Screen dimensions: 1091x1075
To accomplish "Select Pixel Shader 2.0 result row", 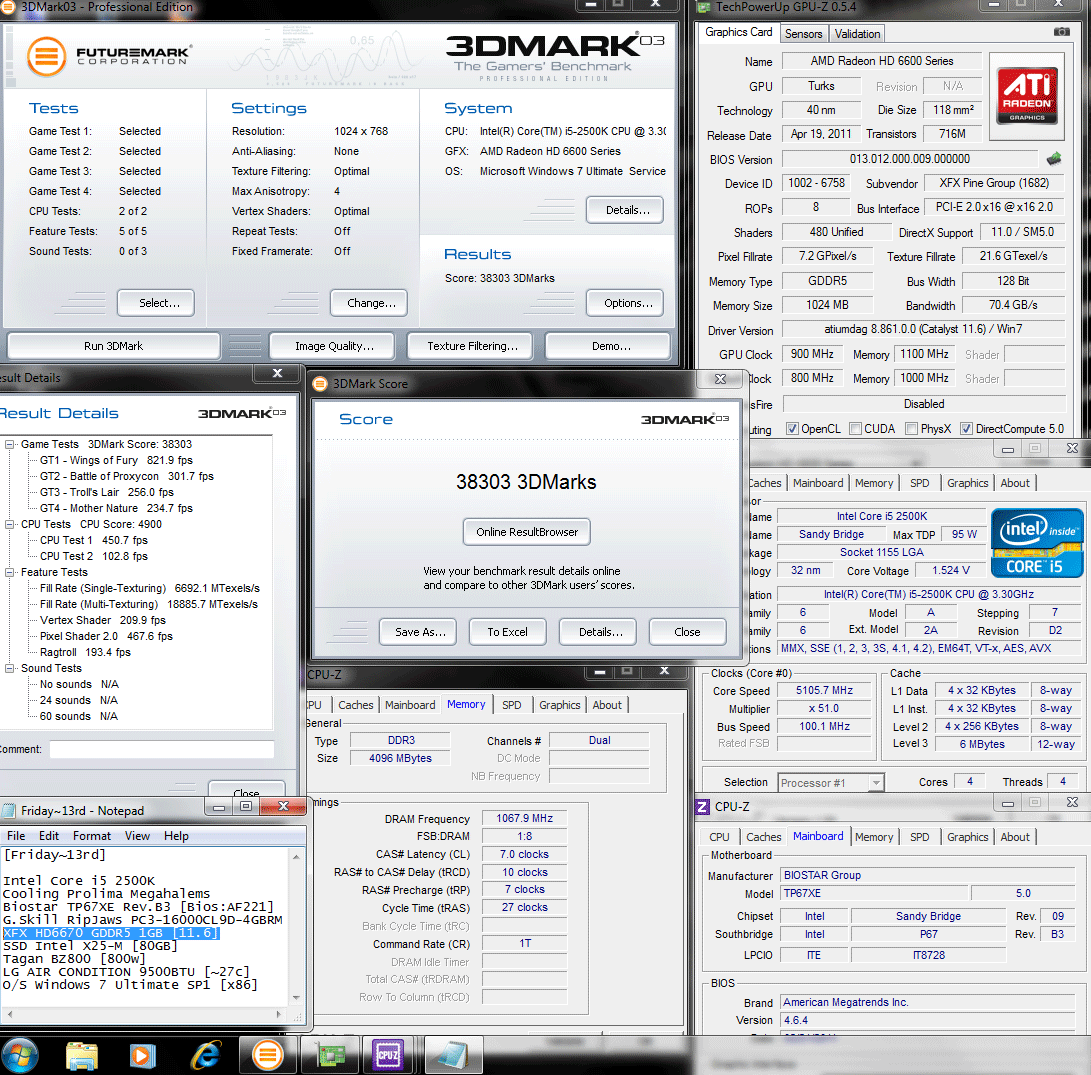I will (106, 636).
